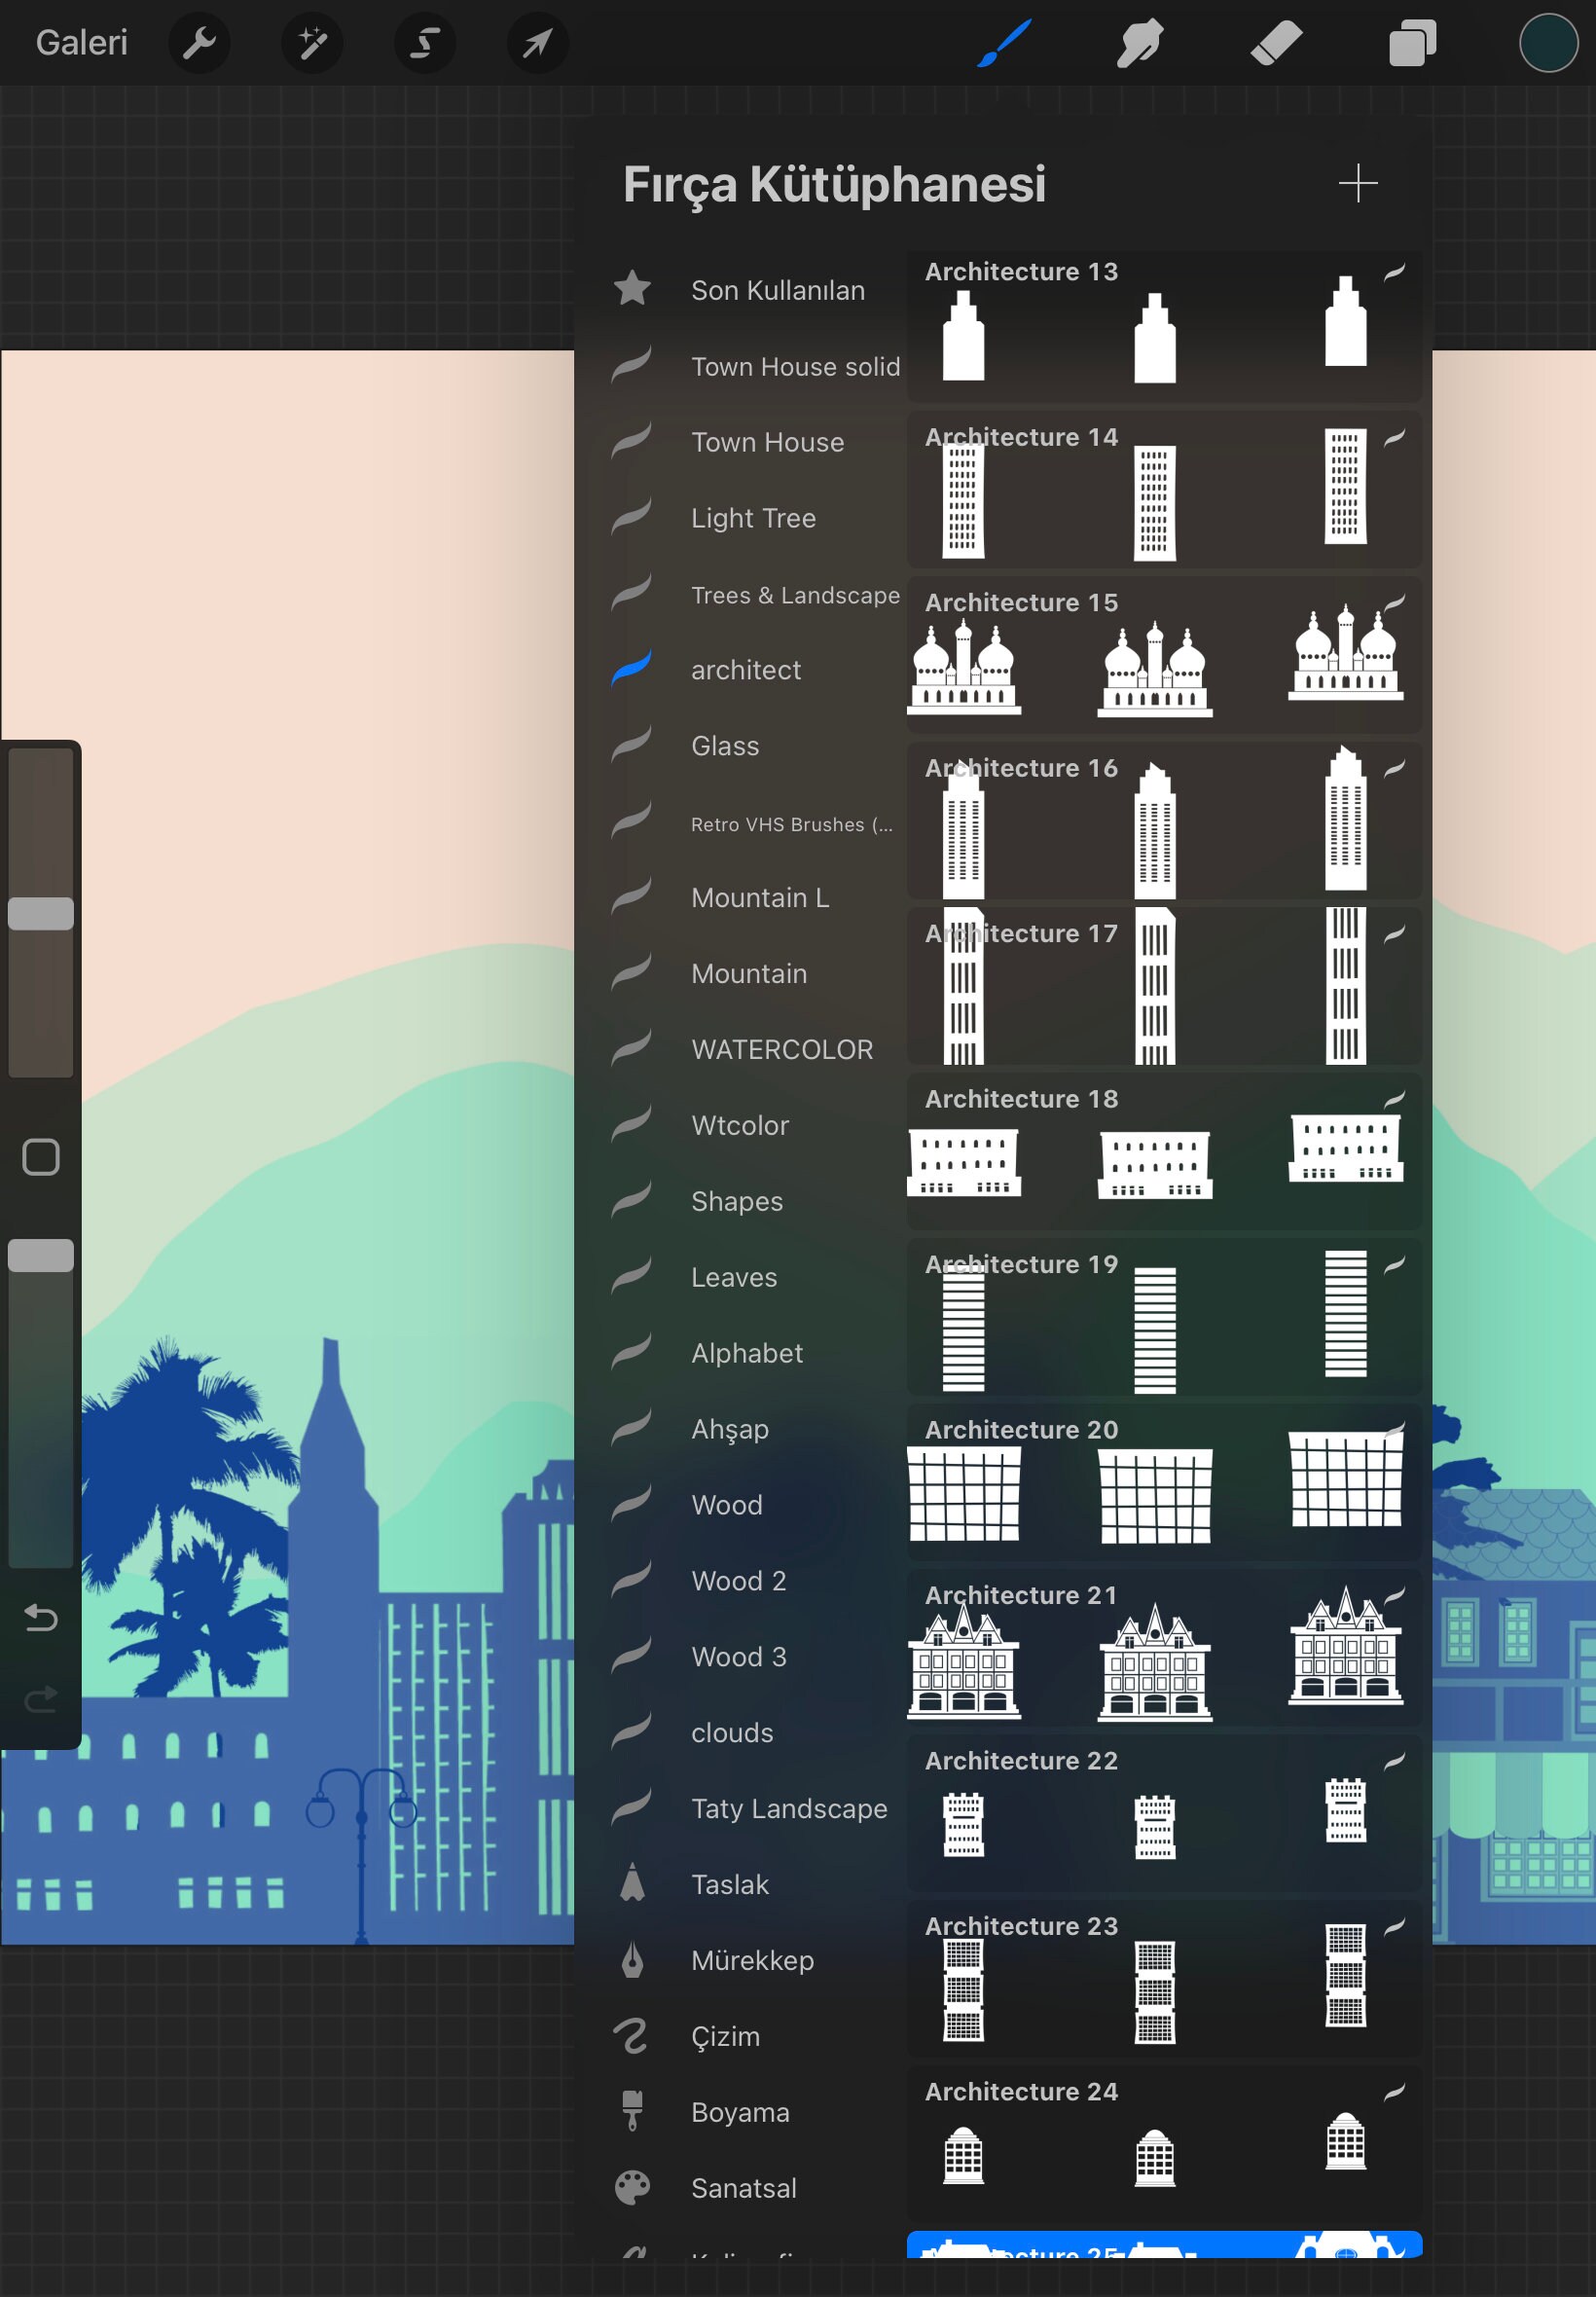
Task: Select the Çizim brush category
Action: click(x=725, y=2036)
